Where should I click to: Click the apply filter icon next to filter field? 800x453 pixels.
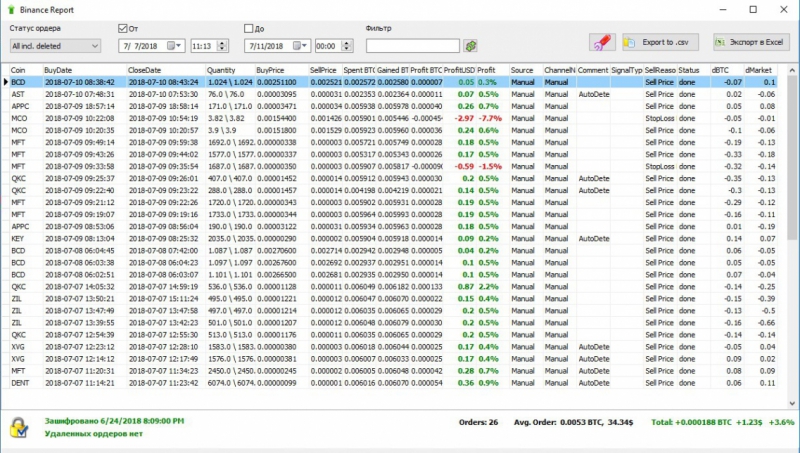(x=470, y=46)
